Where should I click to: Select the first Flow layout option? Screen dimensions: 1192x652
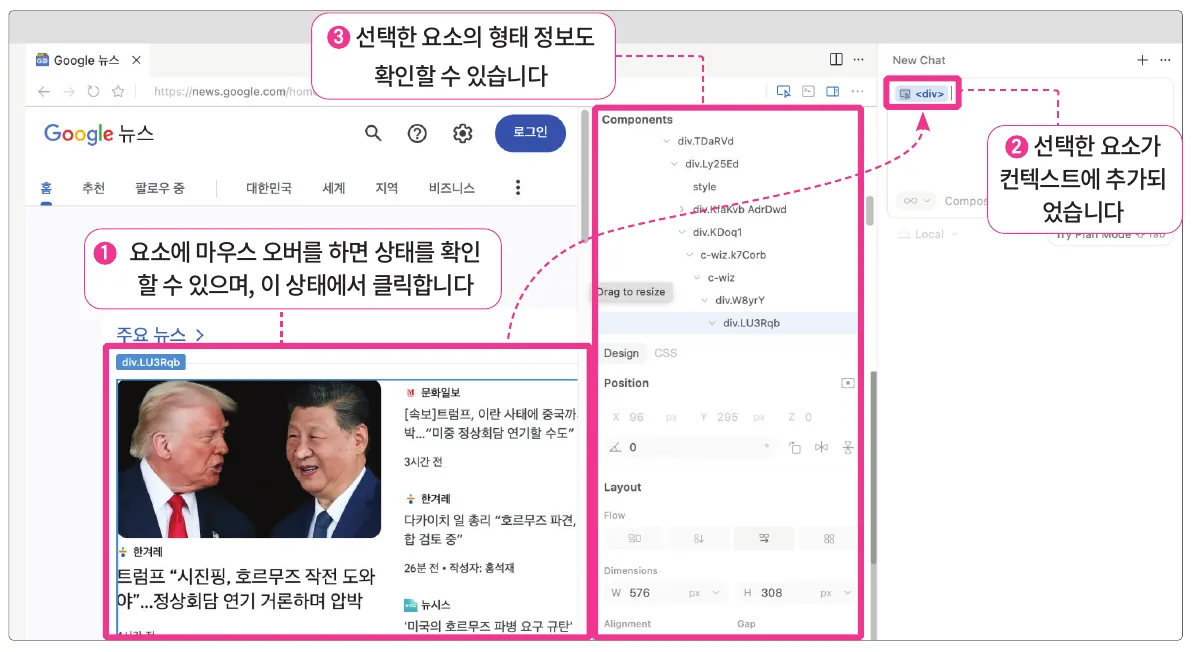[635, 539]
